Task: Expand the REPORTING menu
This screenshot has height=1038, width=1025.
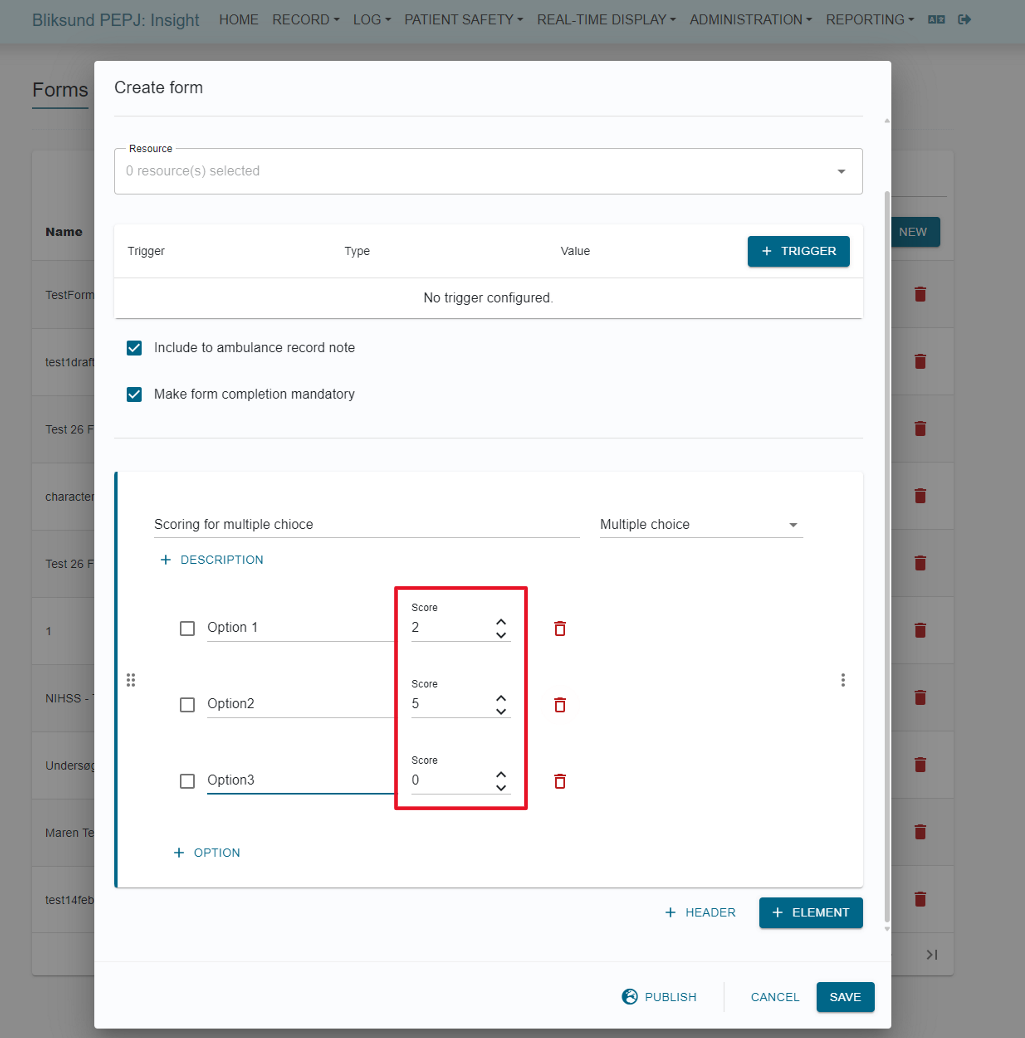Action: pos(869,20)
